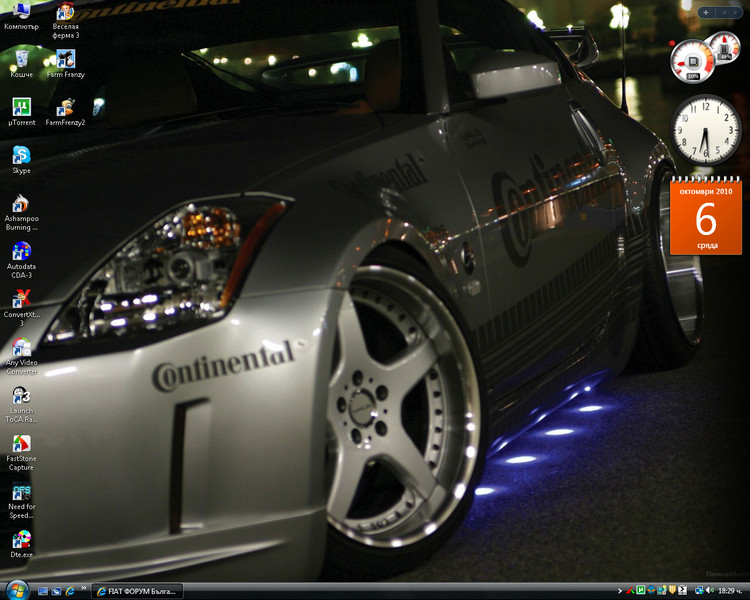Open Ashampoo Burning shortcut
The height and width of the screenshot is (600, 750).
pos(21,204)
